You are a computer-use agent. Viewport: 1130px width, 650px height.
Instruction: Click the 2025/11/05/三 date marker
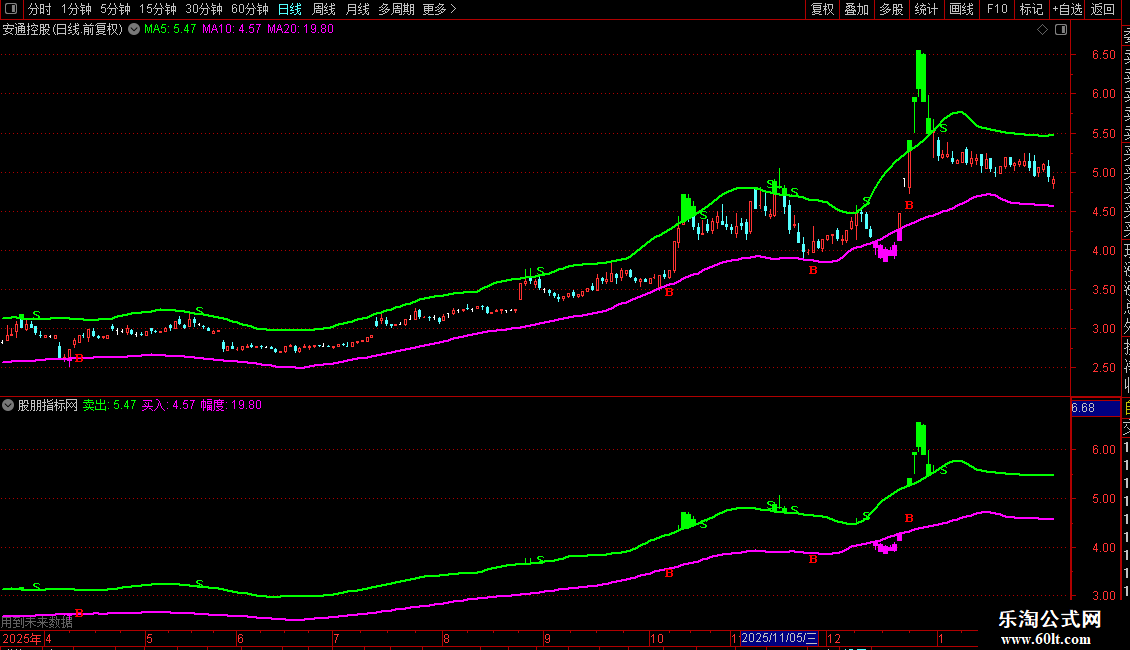(779, 638)
